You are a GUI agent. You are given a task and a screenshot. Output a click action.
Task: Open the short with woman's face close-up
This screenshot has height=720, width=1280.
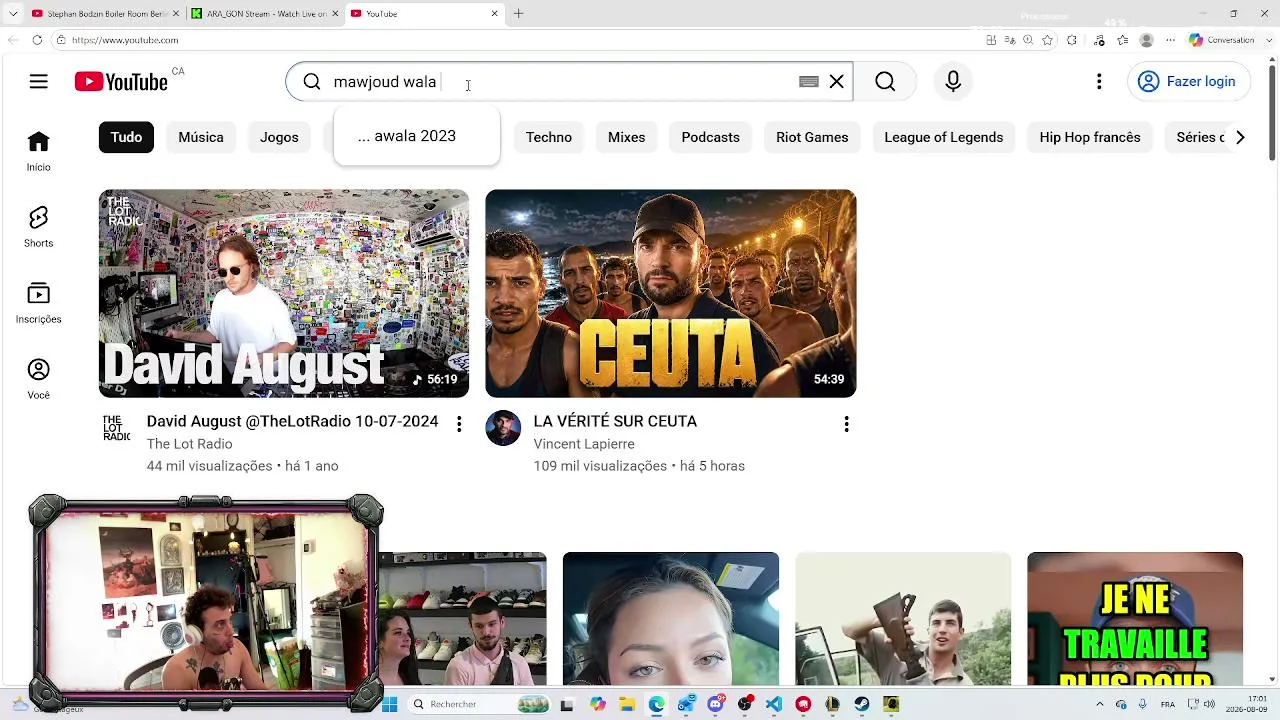[671, 619]
